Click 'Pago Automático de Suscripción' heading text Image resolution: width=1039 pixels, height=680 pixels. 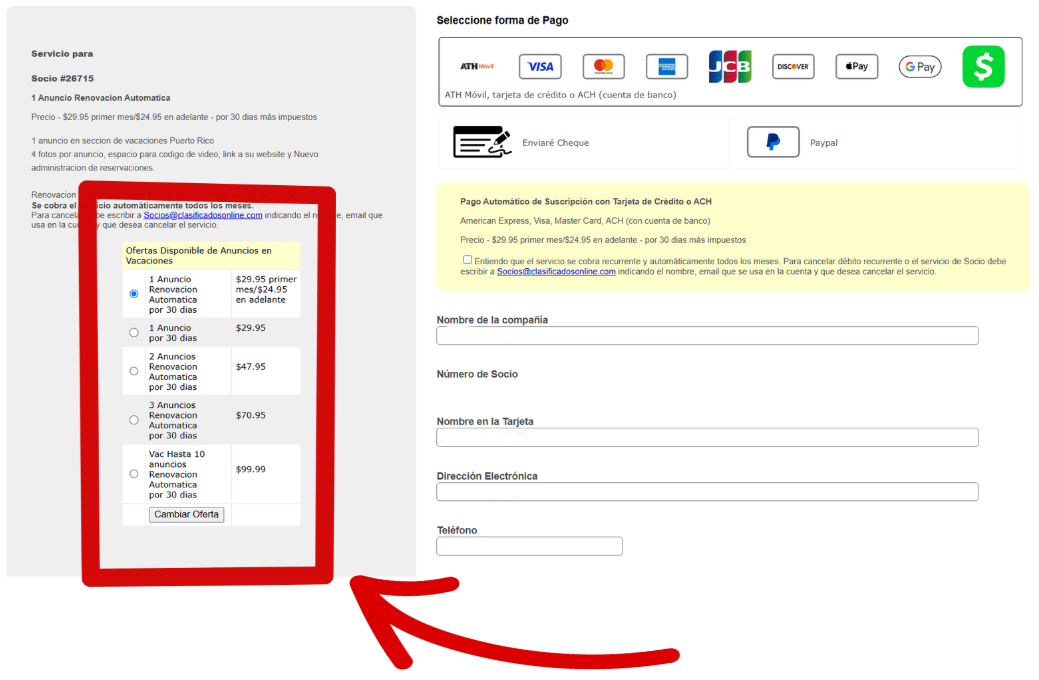586,201
